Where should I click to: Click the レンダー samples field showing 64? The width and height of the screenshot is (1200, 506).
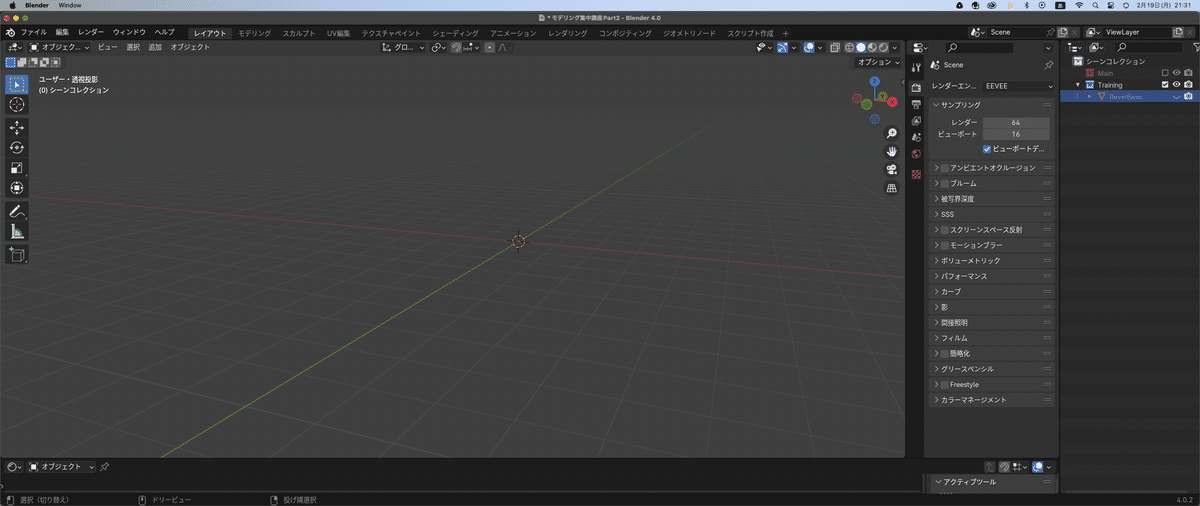1016,122
